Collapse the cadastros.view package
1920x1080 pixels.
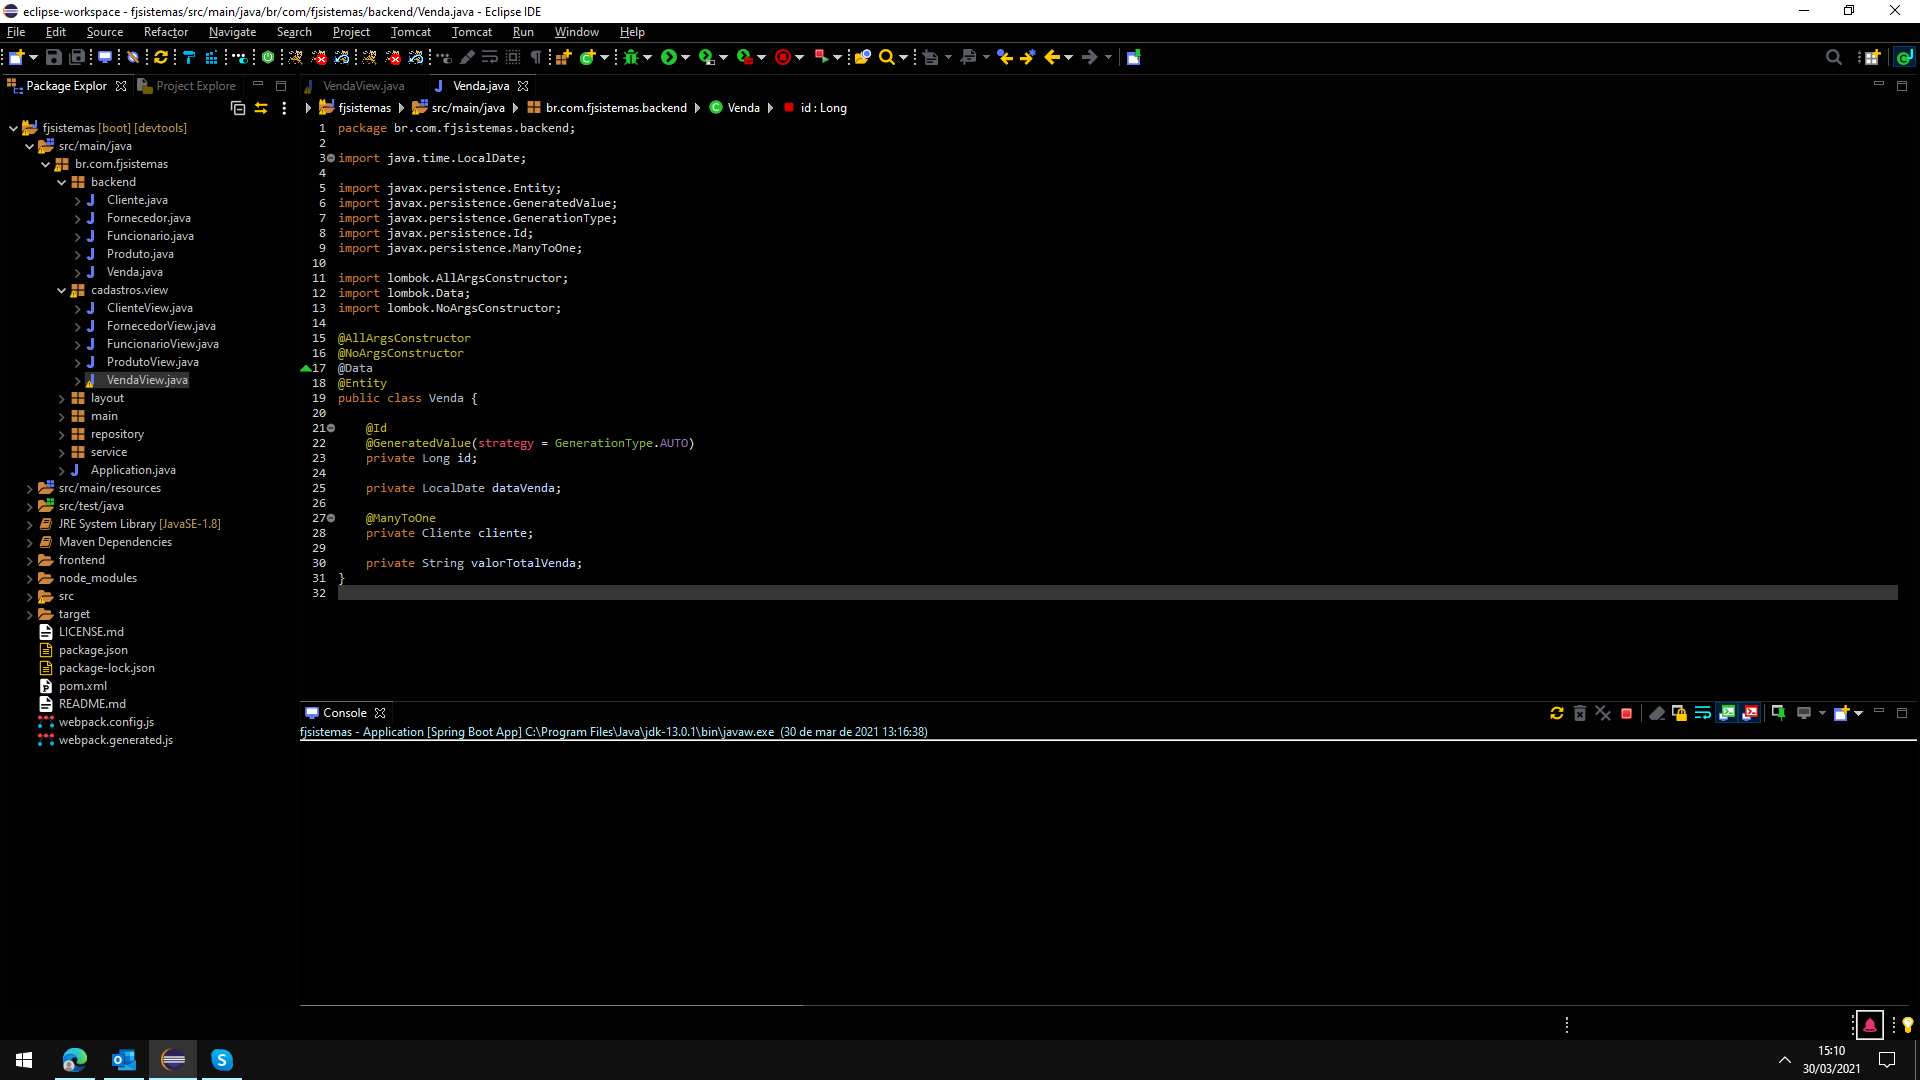tap(62, 290)
